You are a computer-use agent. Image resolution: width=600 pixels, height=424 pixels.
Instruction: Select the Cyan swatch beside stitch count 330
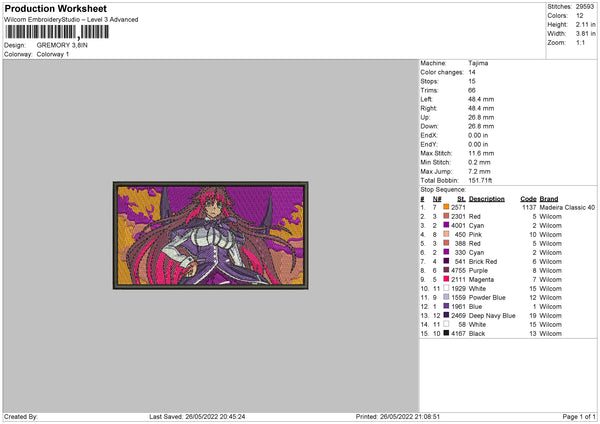[446, 252]
